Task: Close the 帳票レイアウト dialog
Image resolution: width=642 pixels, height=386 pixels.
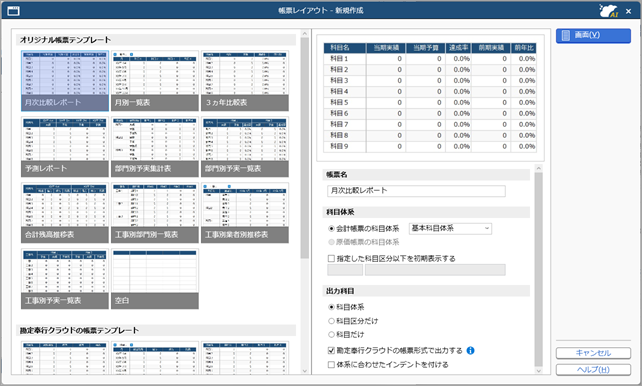Action: [x=628, y=11]
